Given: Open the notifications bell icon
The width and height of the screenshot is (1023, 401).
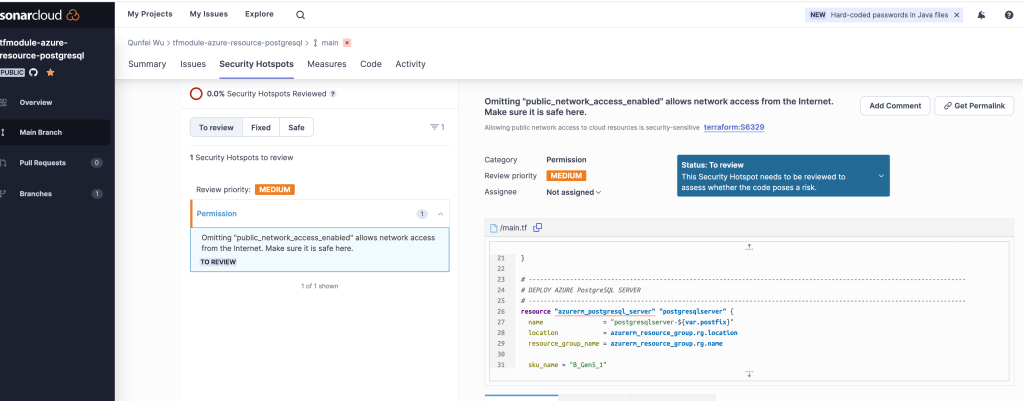Looking at the screenshot, I should click(x=981, y=15).
